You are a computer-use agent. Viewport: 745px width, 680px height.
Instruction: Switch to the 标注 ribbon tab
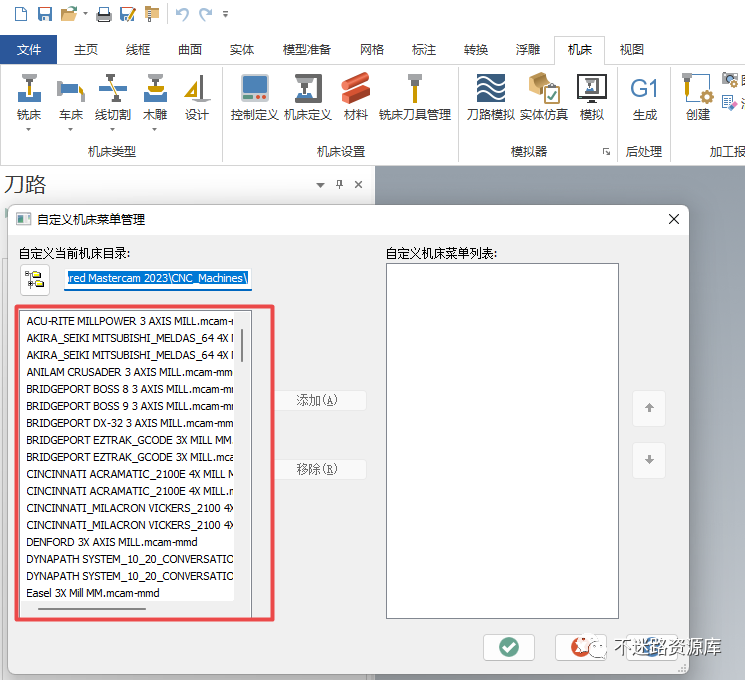(424, 49)
